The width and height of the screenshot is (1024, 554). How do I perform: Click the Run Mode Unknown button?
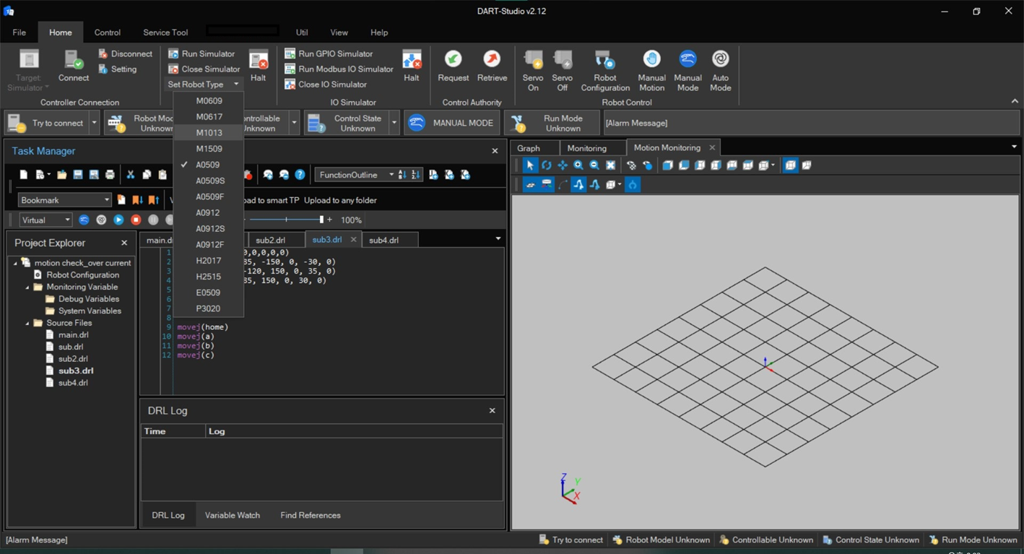tap(552, 123)
